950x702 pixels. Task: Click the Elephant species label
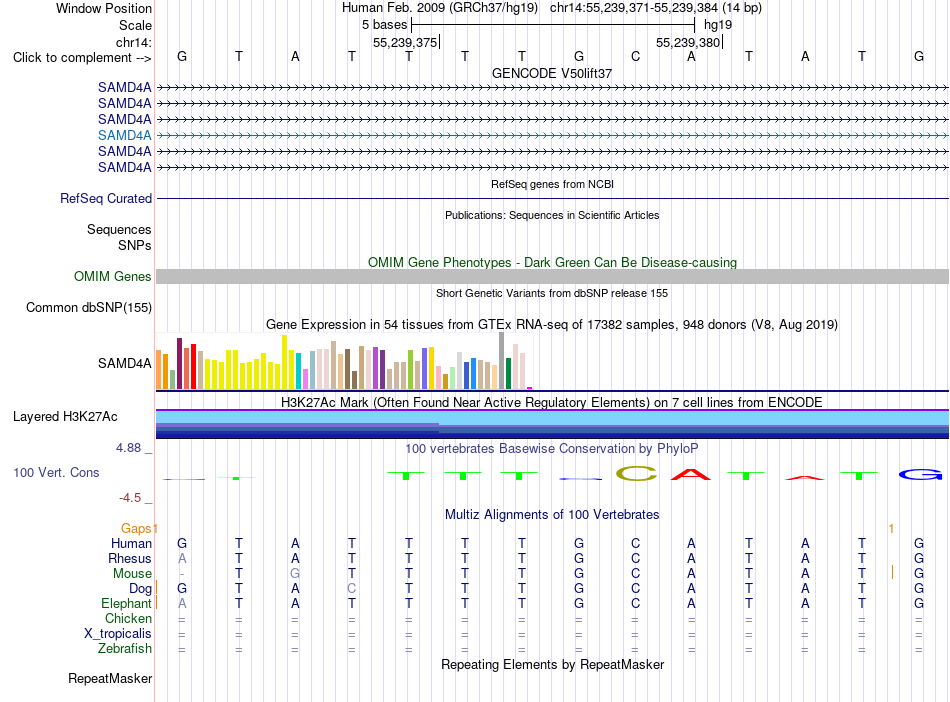[x=126, y=603]
